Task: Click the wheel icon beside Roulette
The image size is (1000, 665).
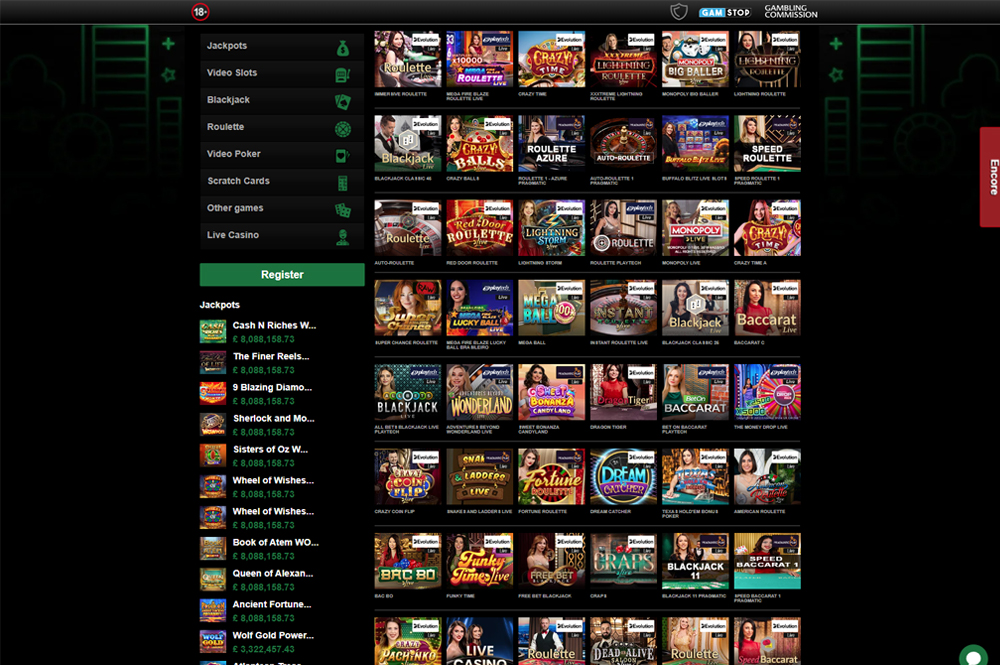Action: click(342, 129)
